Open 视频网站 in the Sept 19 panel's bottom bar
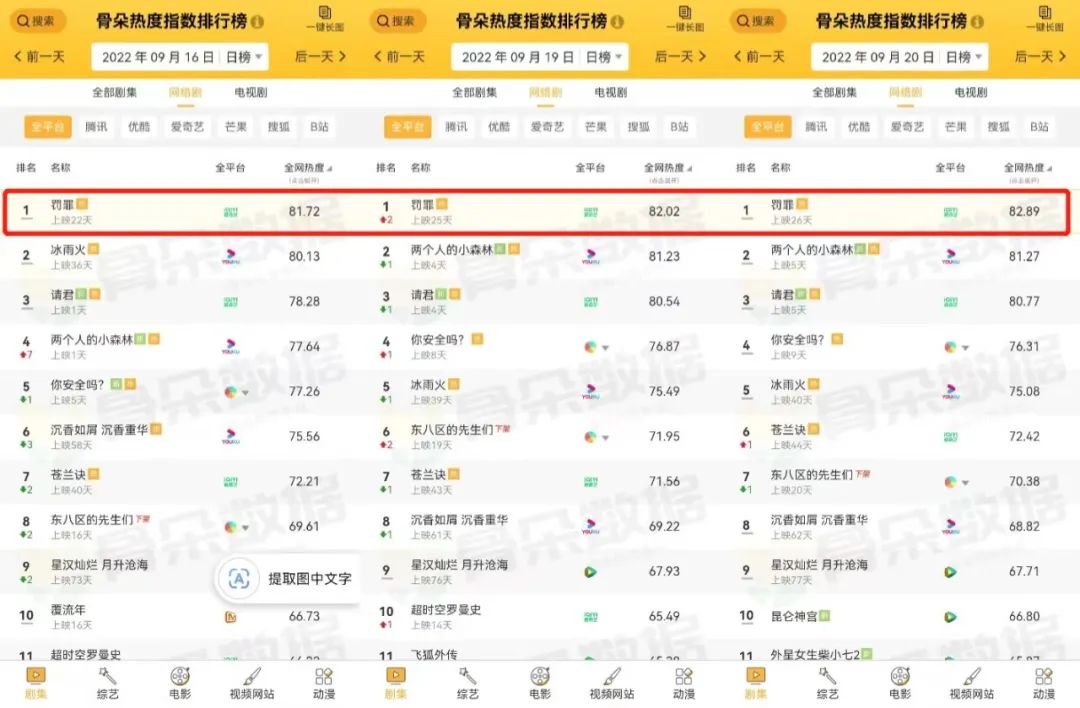The image size is (1080, 708). 612,683
